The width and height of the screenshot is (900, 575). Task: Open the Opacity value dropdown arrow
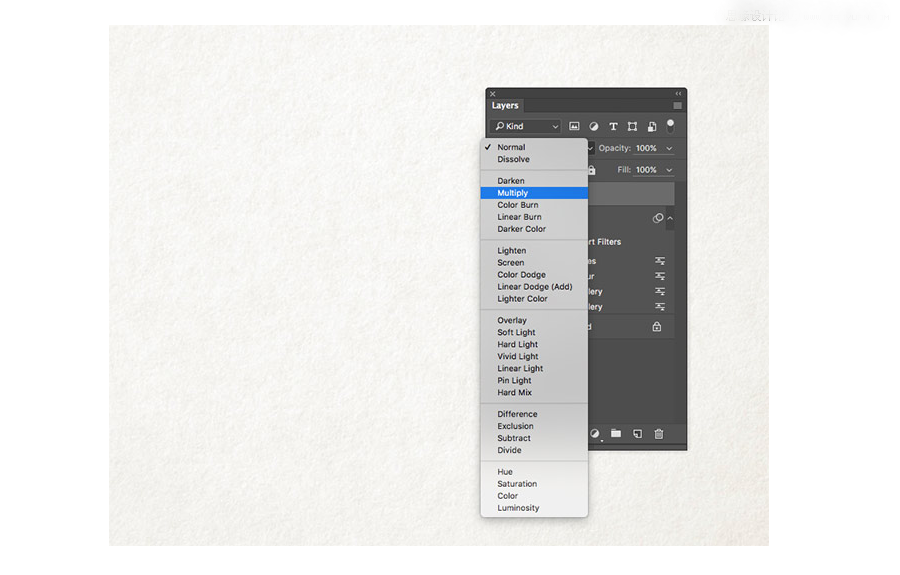(x=669, y=149)
